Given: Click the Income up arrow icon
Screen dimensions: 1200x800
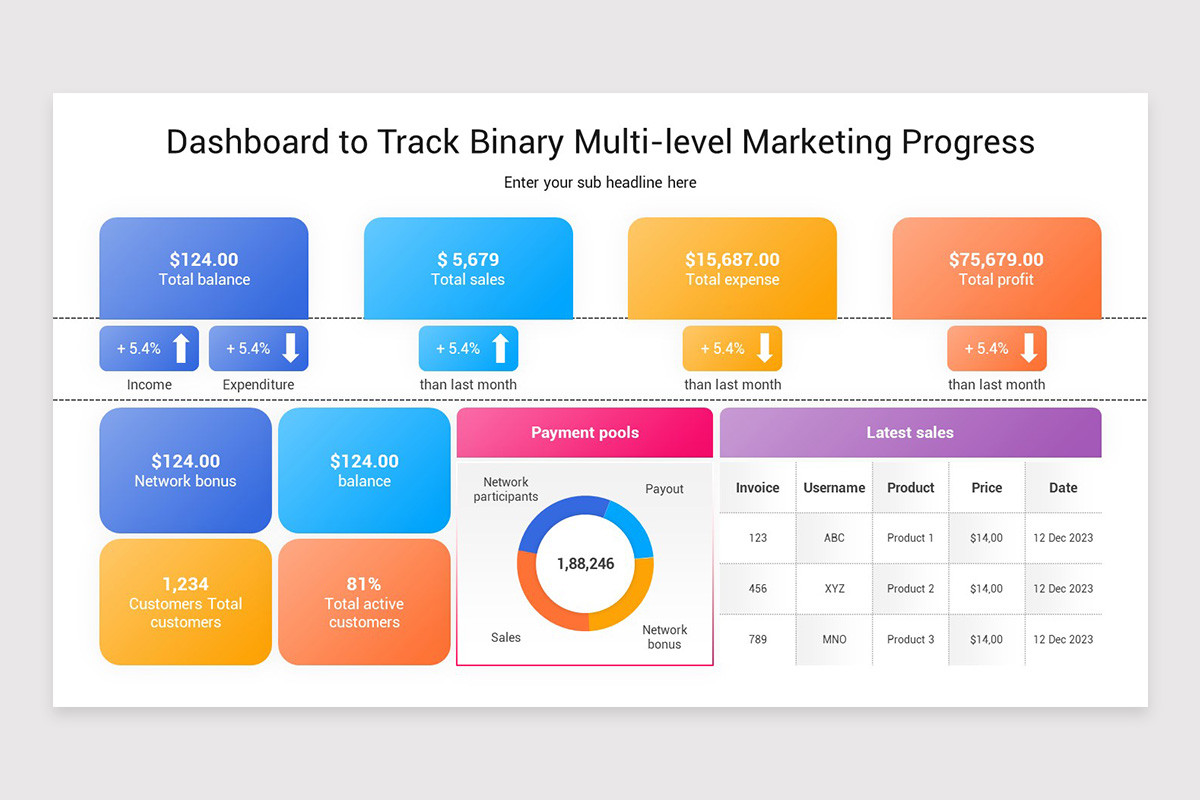Looking at the screenshot, I should pos(181,348).
